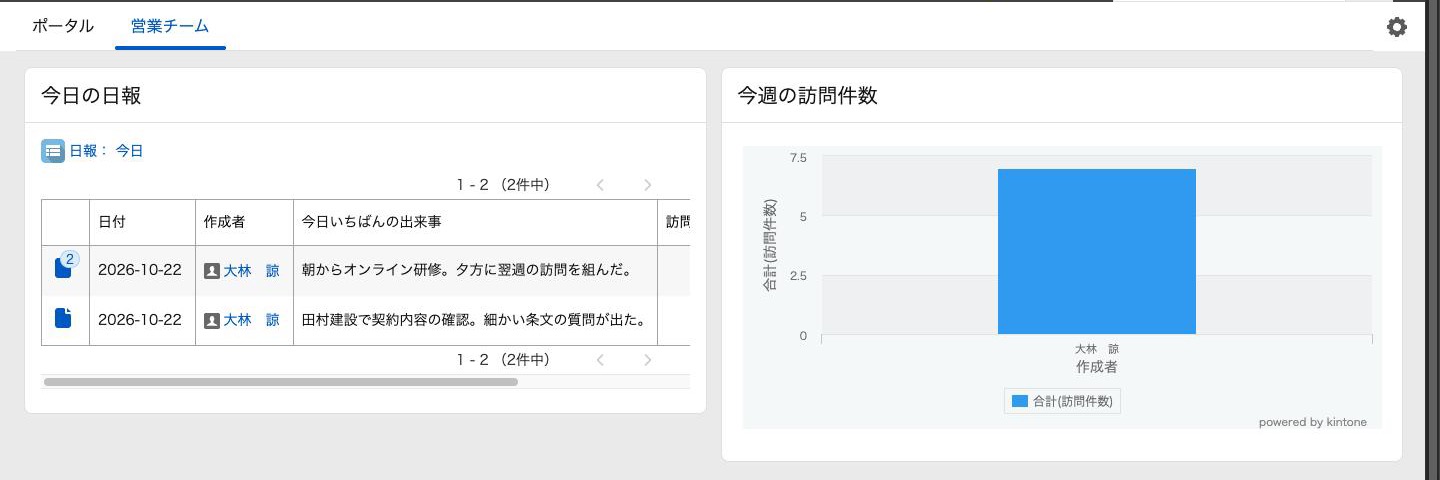This screenshot has height=480, width=1440.
Task: Select the 営業チーム tab
Action: pos(170,26)
